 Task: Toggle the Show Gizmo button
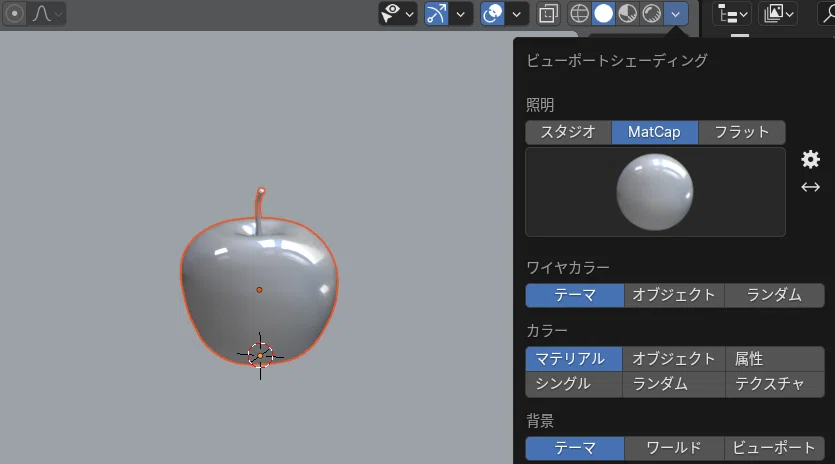tap(436, 14)
